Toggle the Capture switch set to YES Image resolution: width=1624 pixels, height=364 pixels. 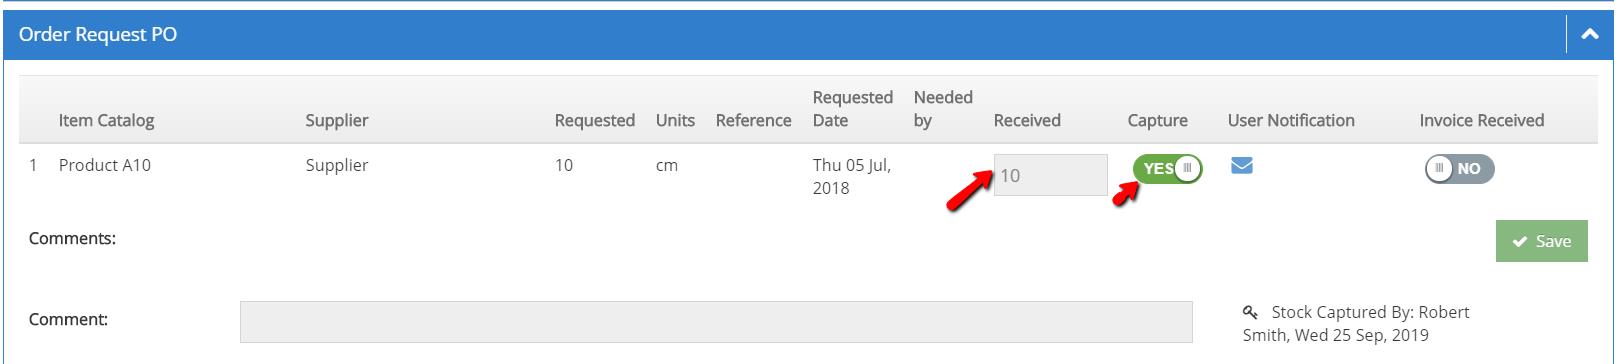1167,169
